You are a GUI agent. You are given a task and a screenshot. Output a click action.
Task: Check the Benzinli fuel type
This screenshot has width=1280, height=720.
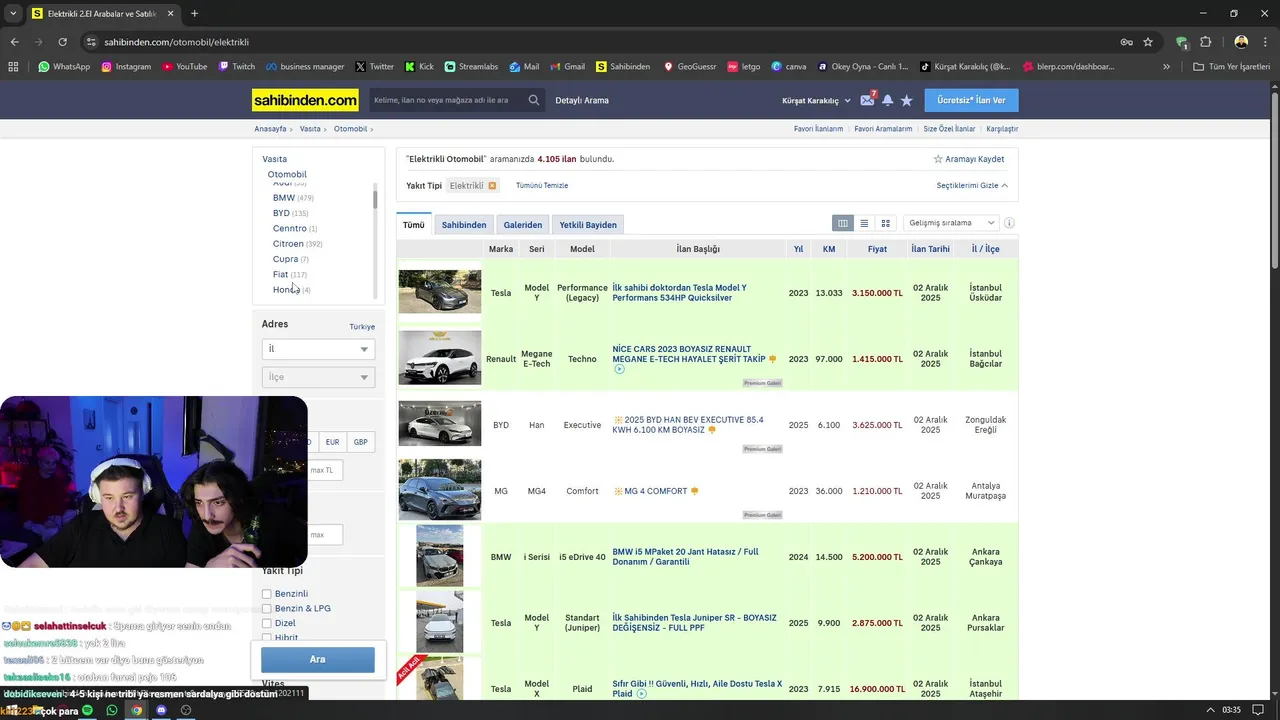tap(267, 594)
